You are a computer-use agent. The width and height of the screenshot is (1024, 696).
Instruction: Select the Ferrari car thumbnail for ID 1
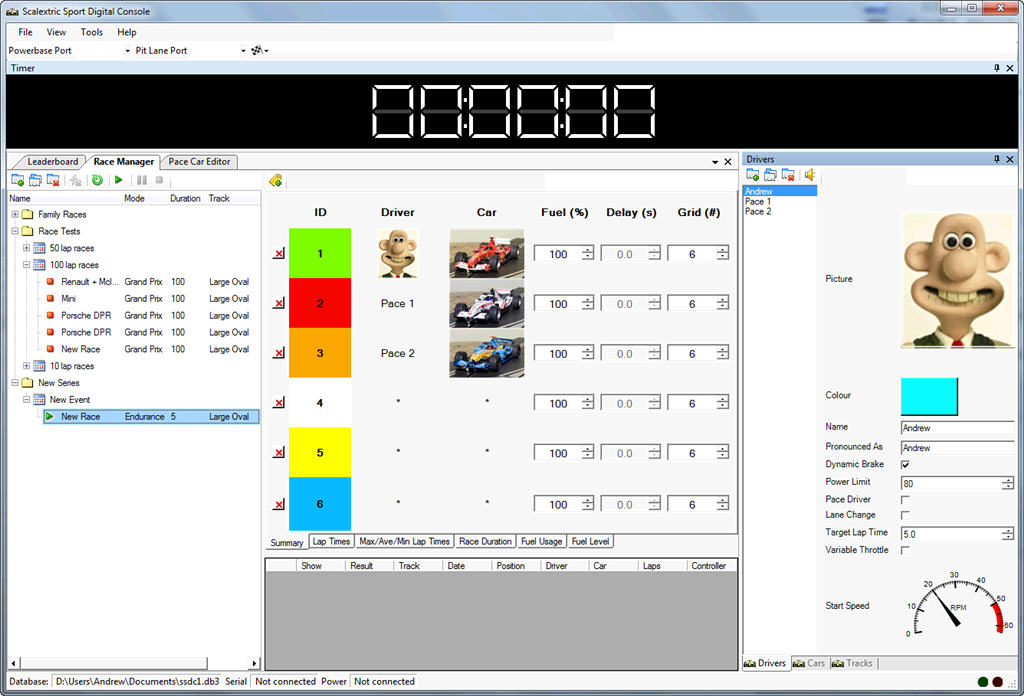pos(487,253)
